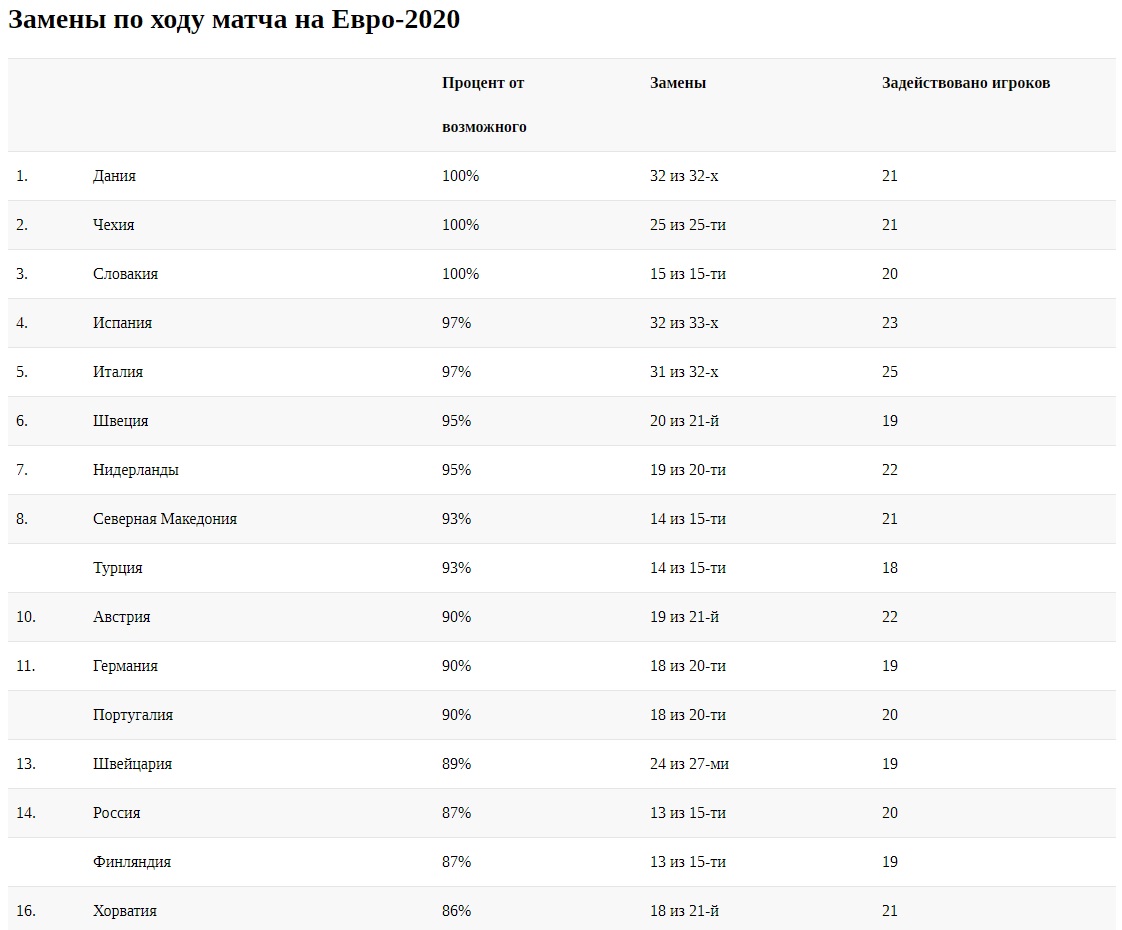Select the 'Финляндия' row name

coord(132,862)
